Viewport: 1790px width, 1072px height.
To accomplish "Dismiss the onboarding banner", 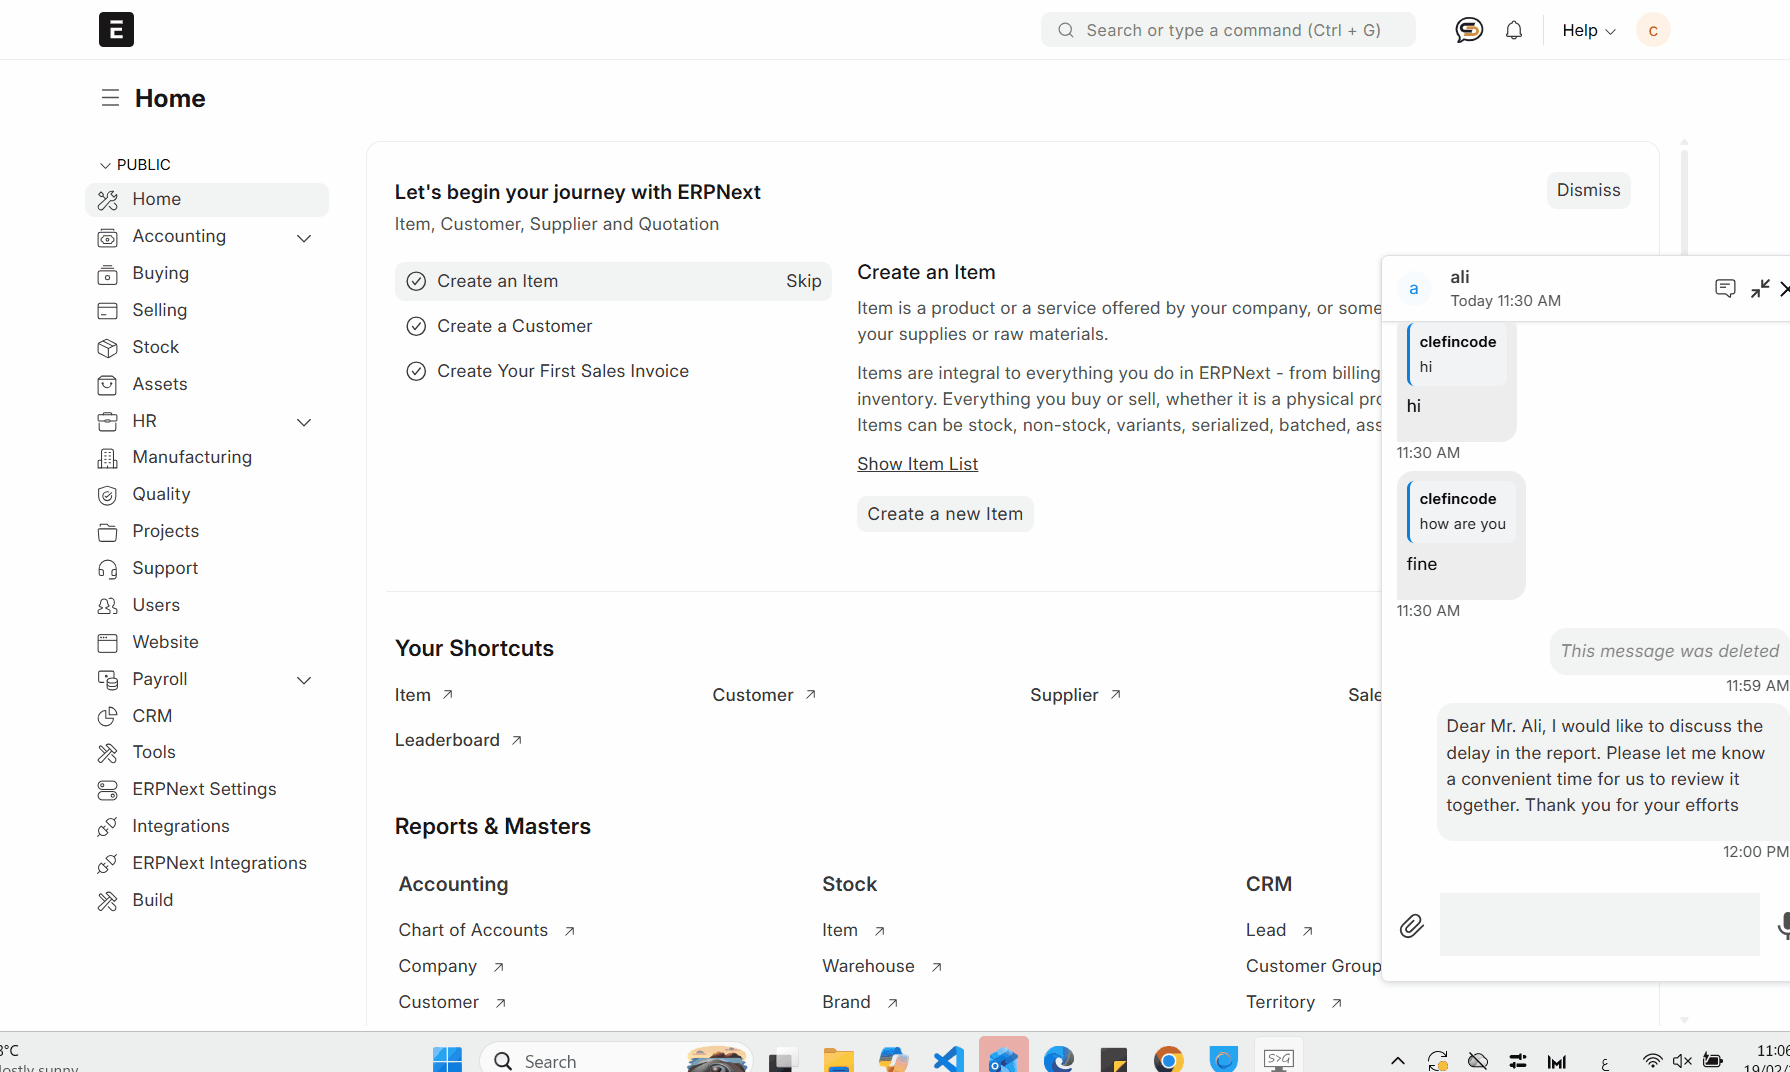I will (x=1588, y=190).
